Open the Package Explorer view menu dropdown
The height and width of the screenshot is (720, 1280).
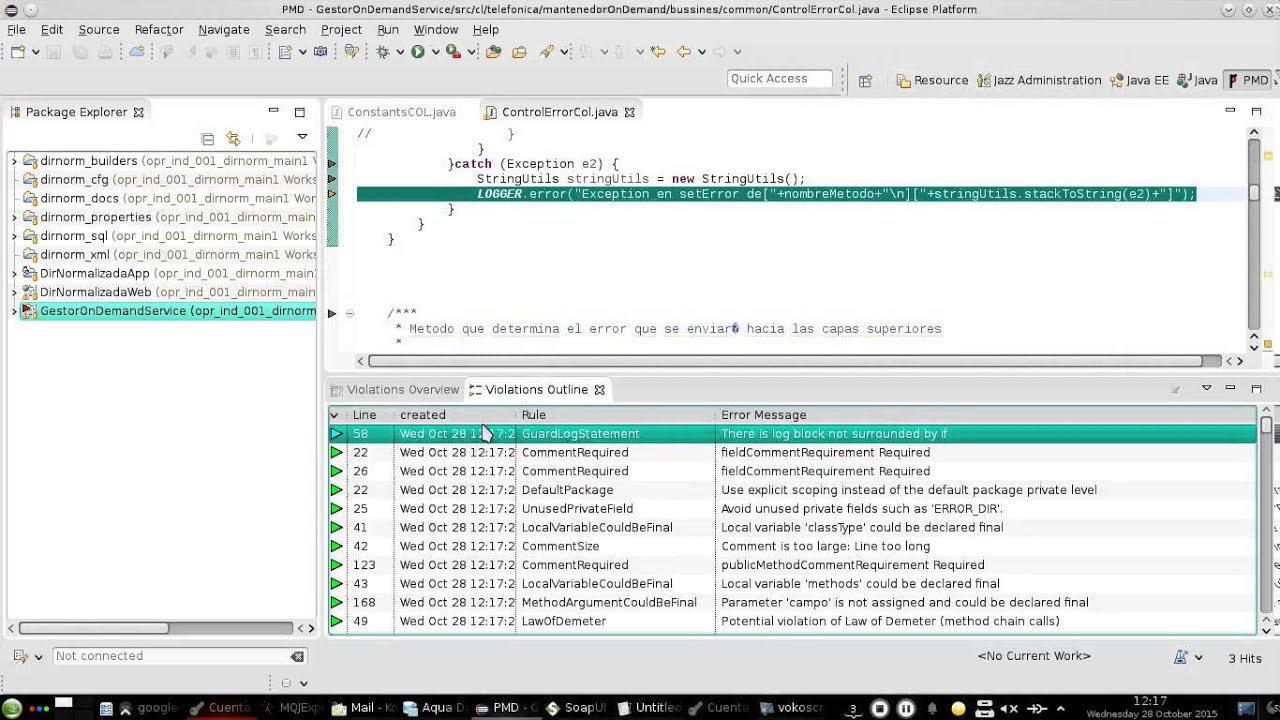pyautogui.click(x=302, y=138)
